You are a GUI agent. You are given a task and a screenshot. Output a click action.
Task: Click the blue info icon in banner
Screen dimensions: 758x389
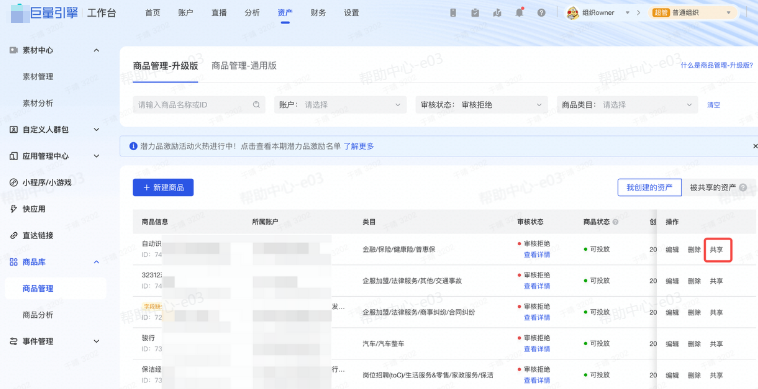point(133,146)
